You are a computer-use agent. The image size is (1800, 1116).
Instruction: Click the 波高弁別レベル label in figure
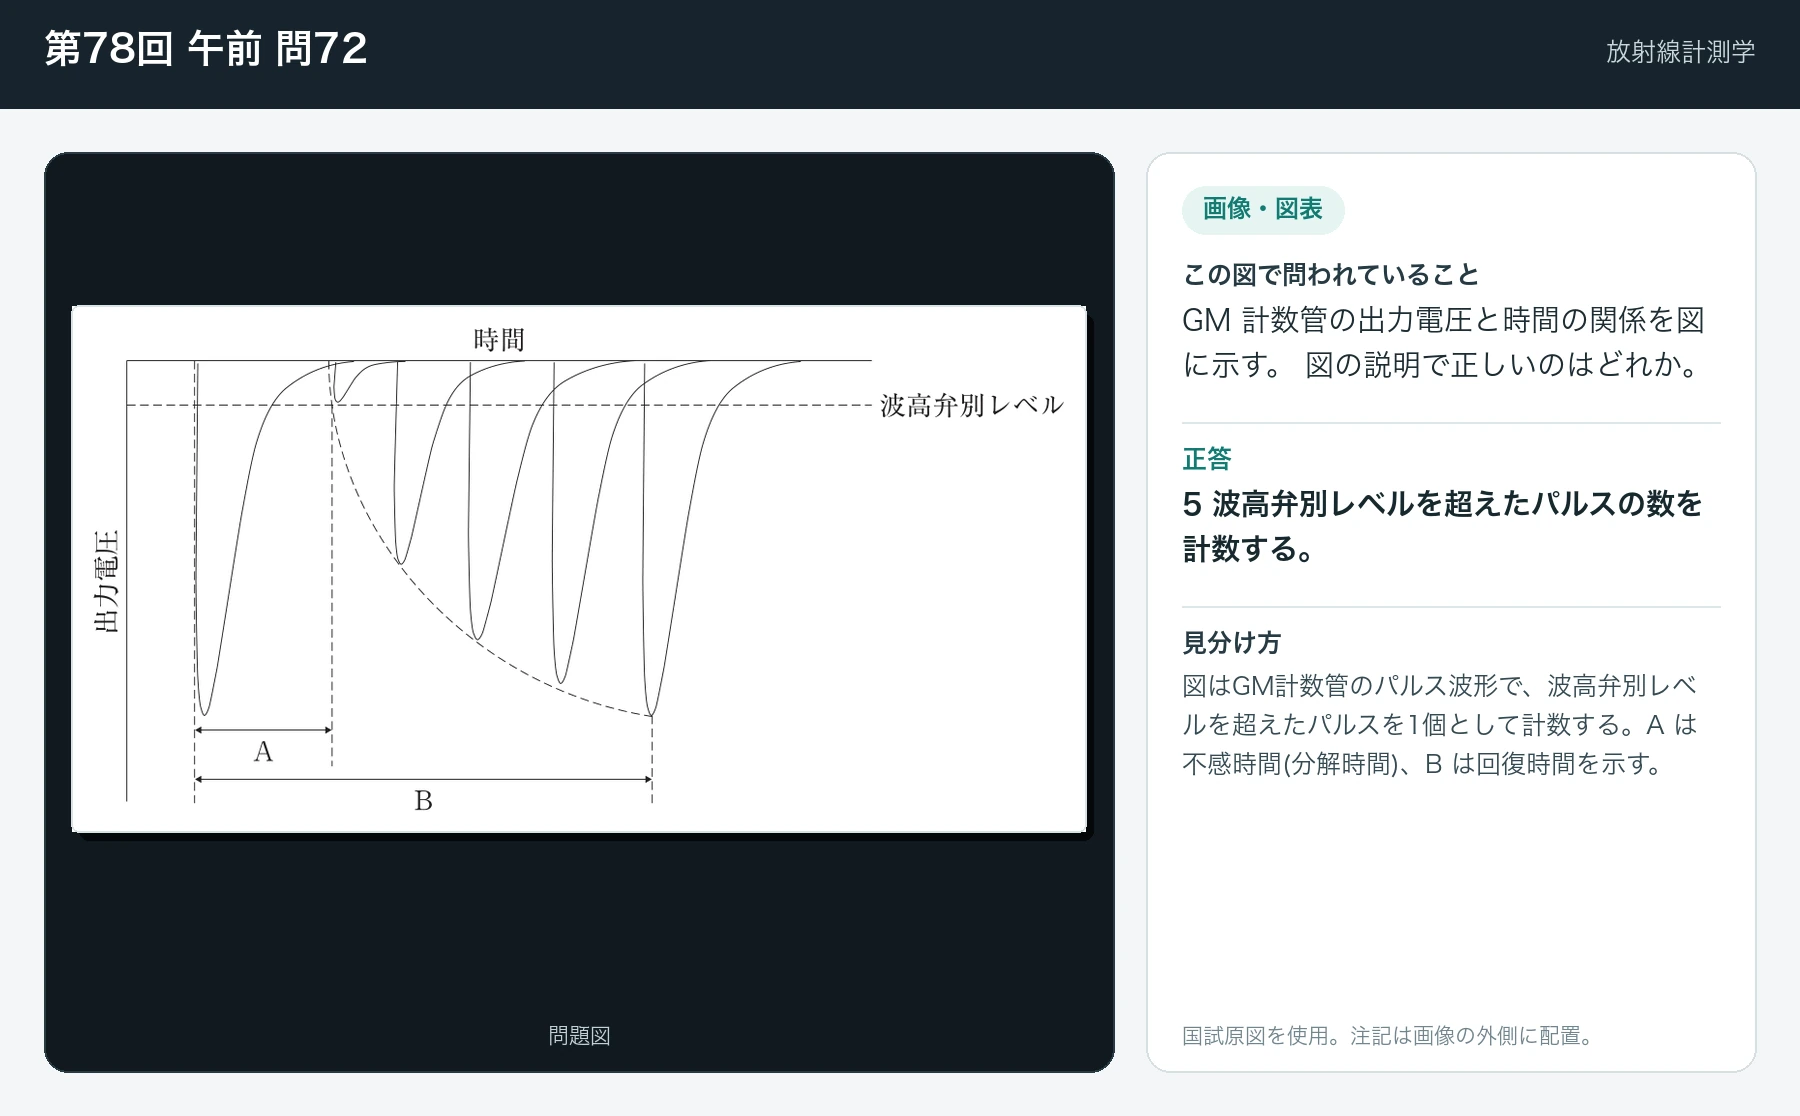click(x=971, y=405)
